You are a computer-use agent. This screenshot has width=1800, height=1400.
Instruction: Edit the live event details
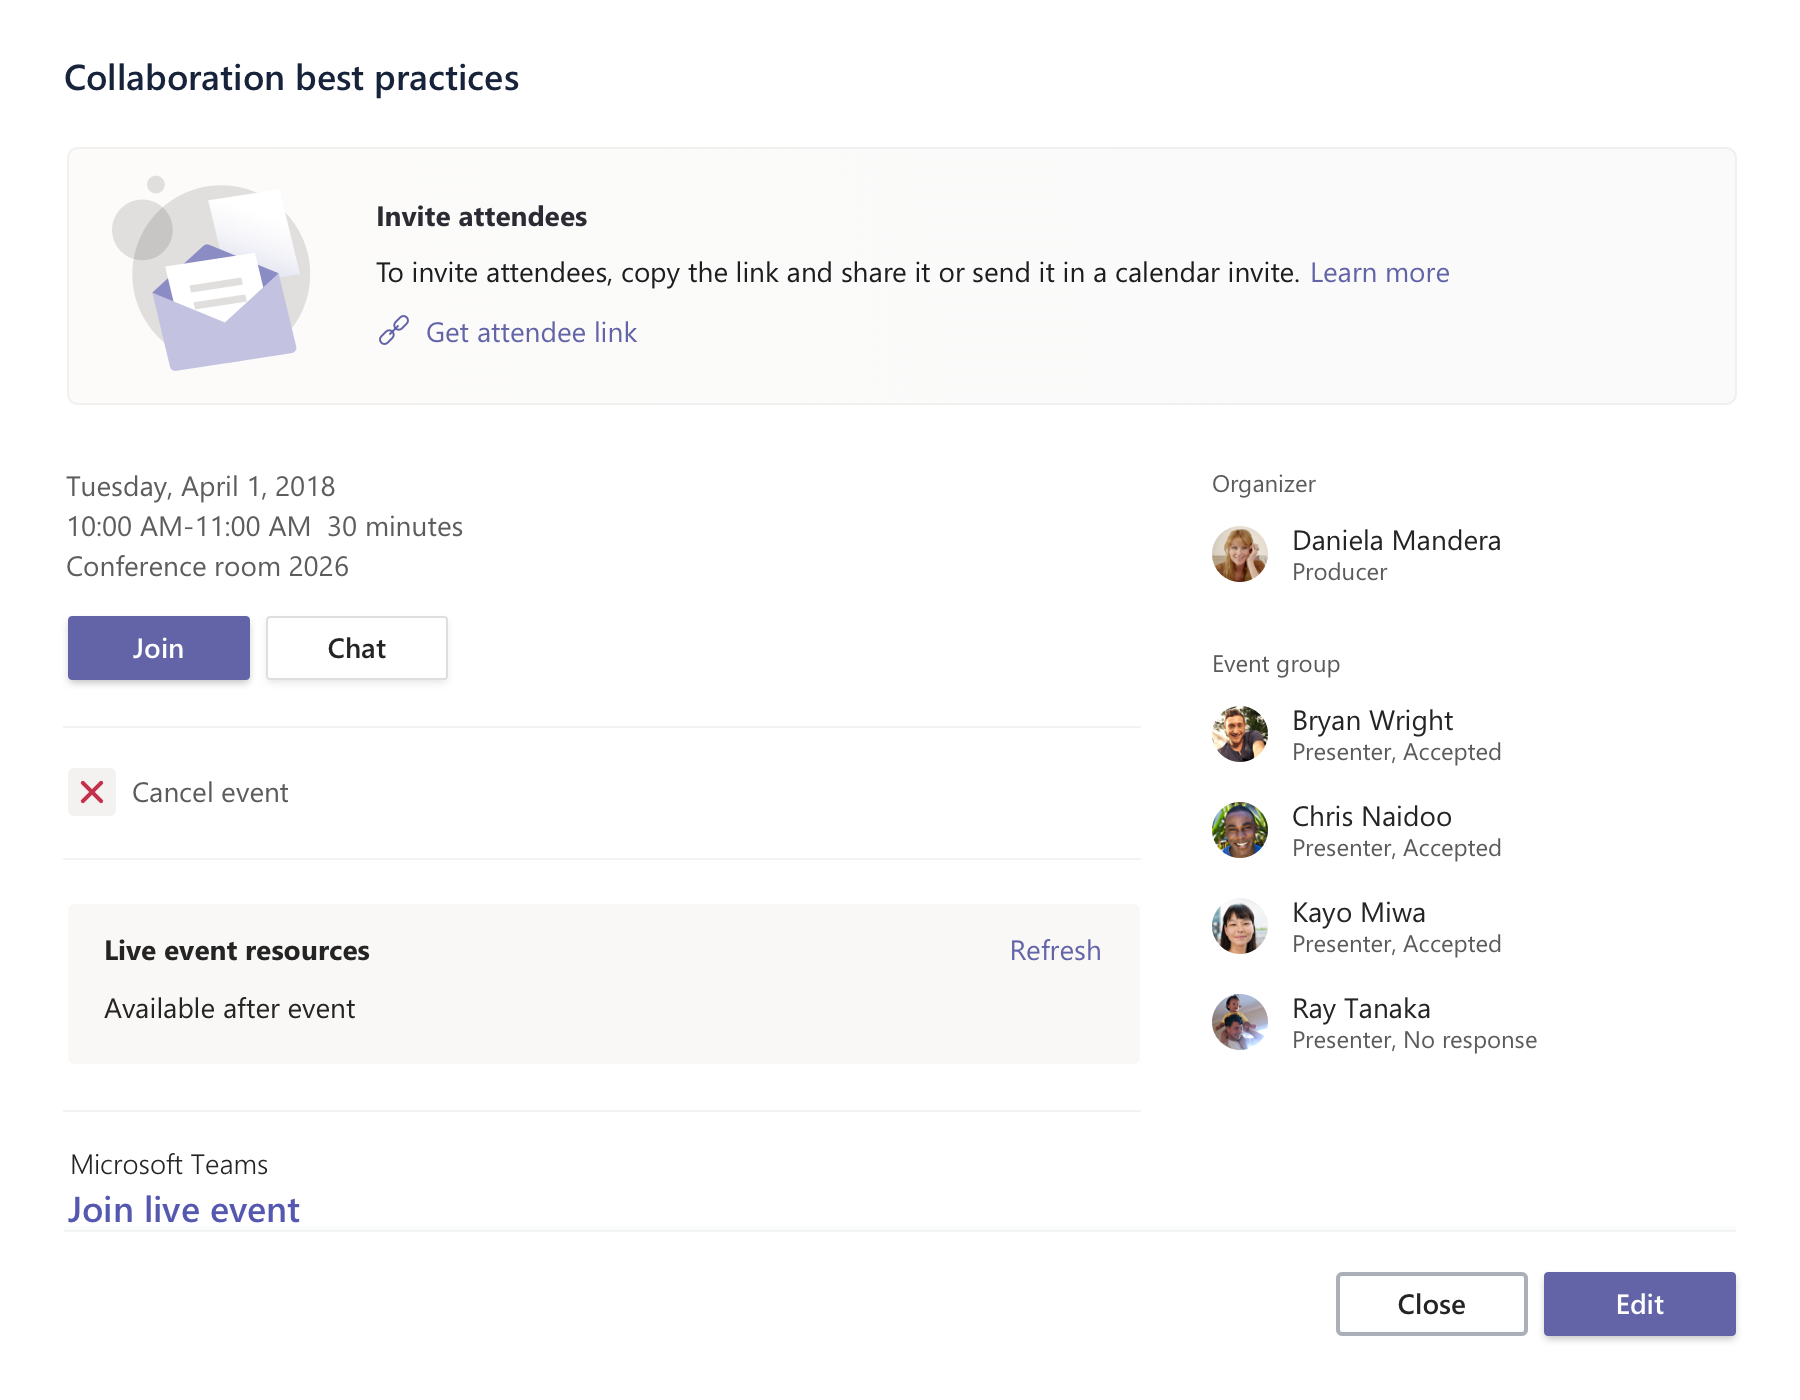pyautogui.click(x=1638, y=1304)
